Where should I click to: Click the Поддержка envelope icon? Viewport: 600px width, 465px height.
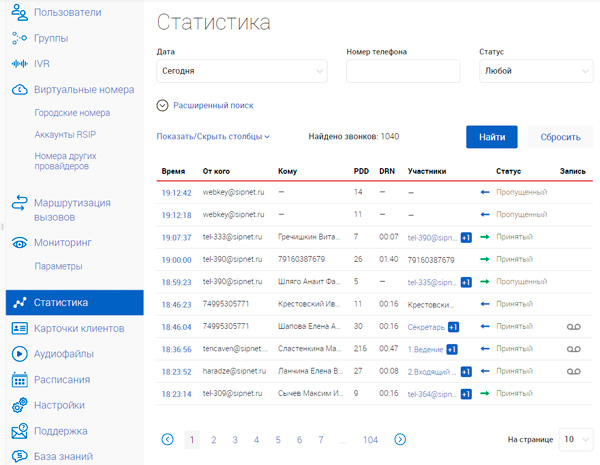pos(18,432)
